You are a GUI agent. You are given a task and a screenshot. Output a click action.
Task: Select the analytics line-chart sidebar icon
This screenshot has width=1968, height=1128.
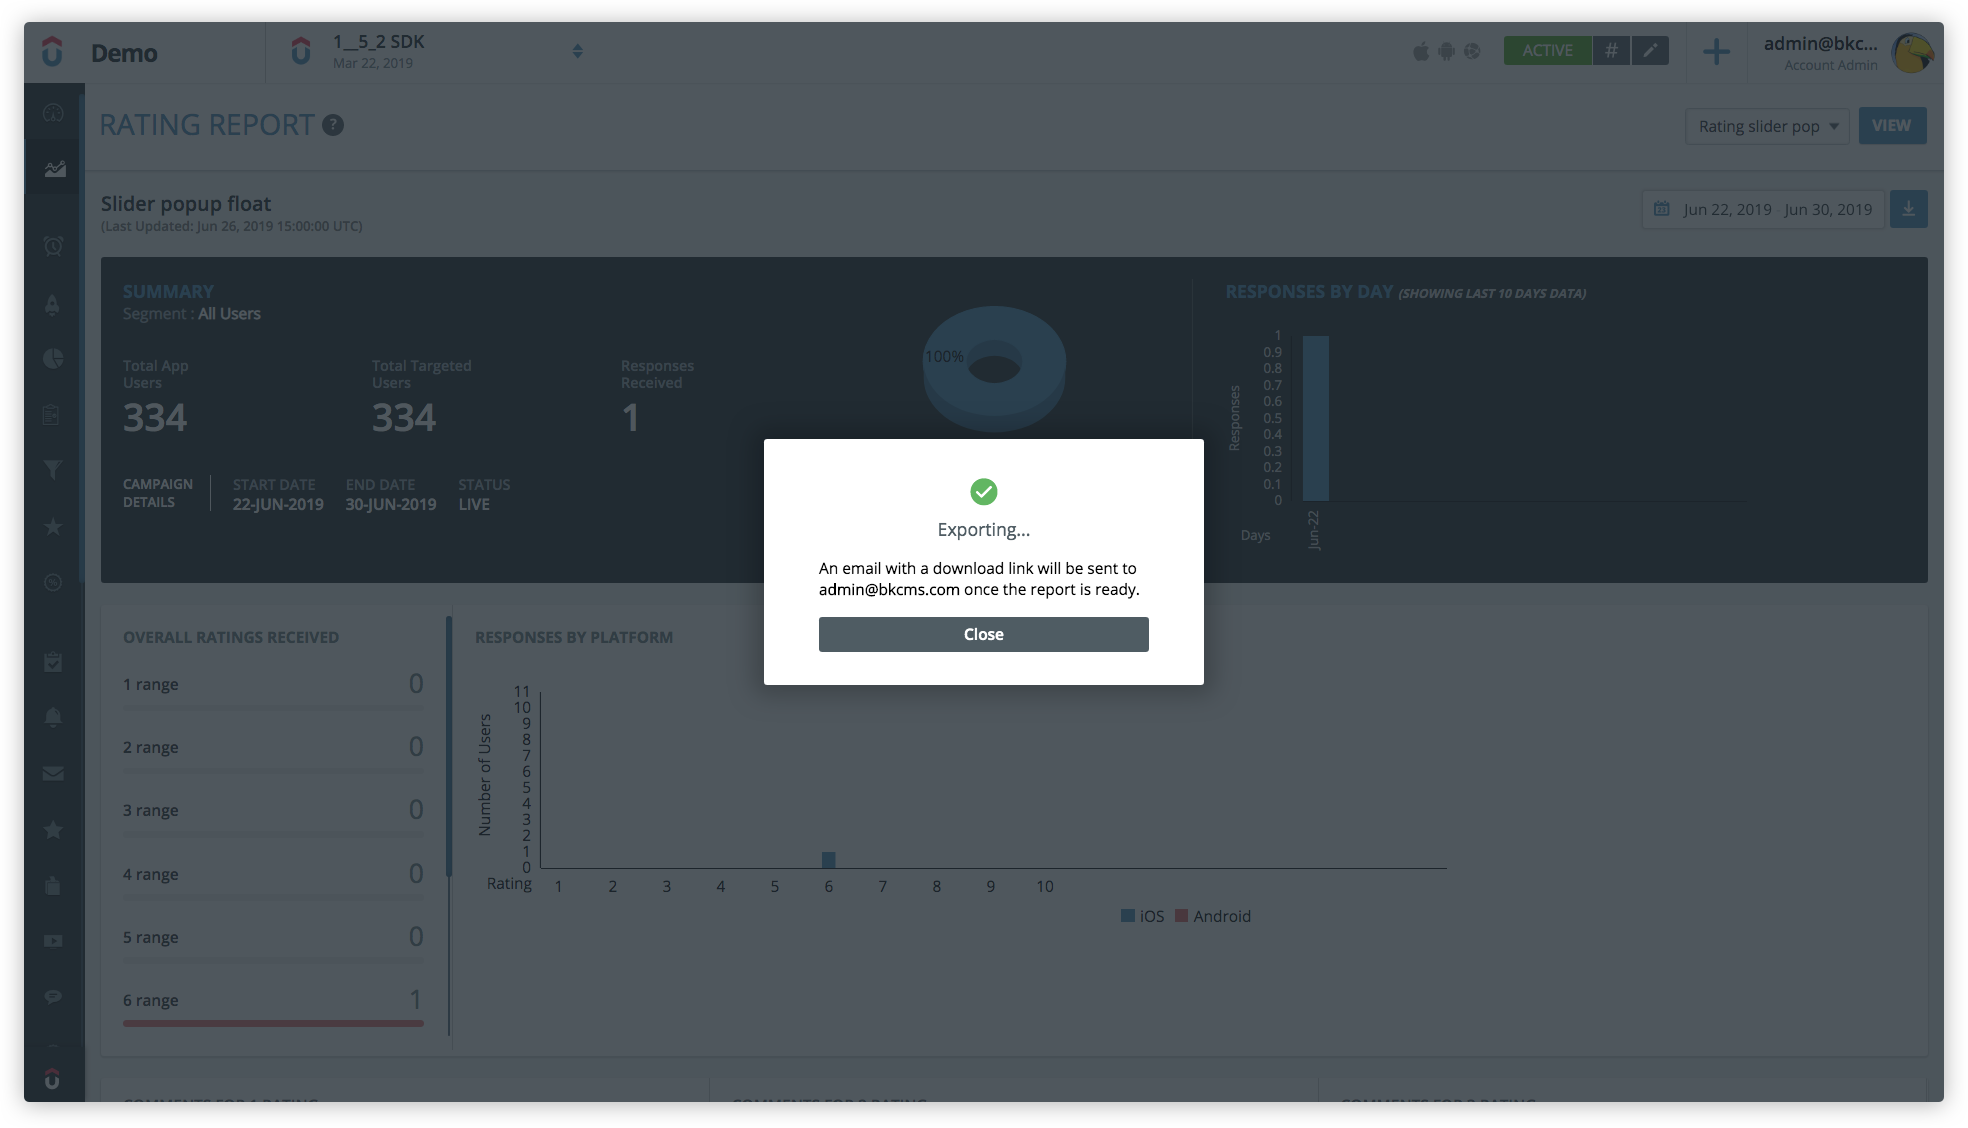tap(54, 169)
